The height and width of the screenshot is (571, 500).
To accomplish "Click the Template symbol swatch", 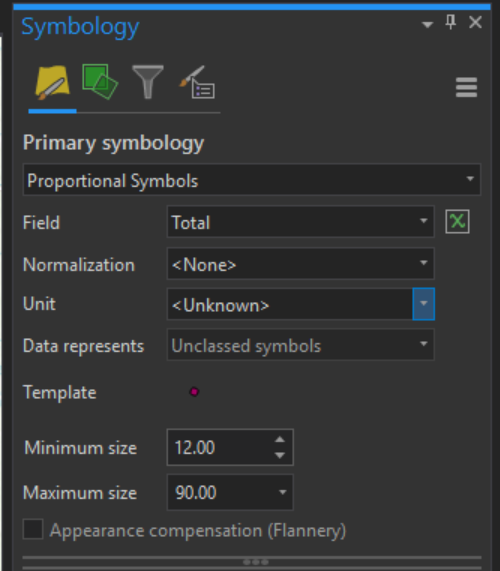I will click(x=194, y=392).
